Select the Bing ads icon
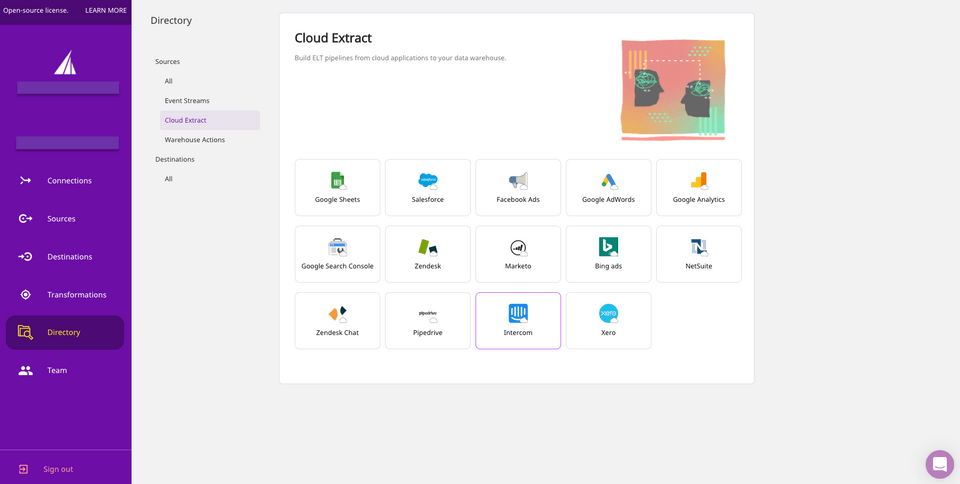 tap(608, 247)
